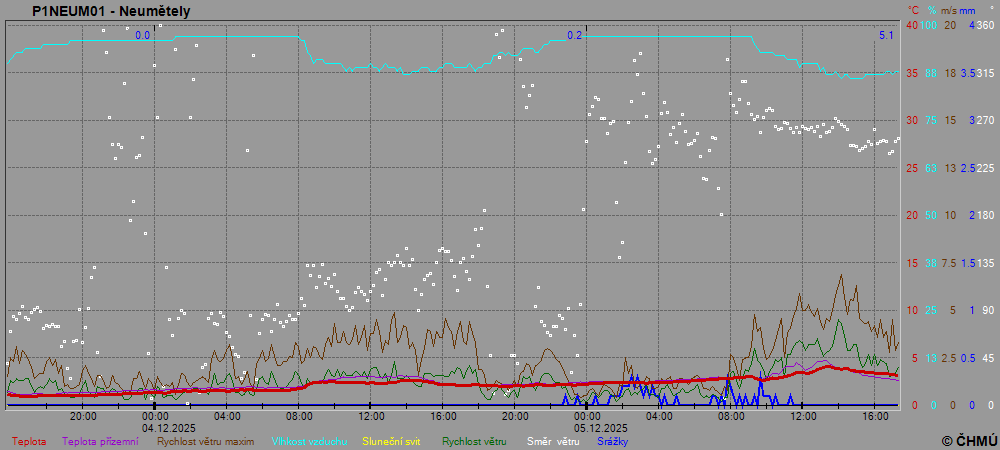Screen dimensions: 1000x450
Task: Click the red 40 temperature axis value
Action: [x=911, y=25]
